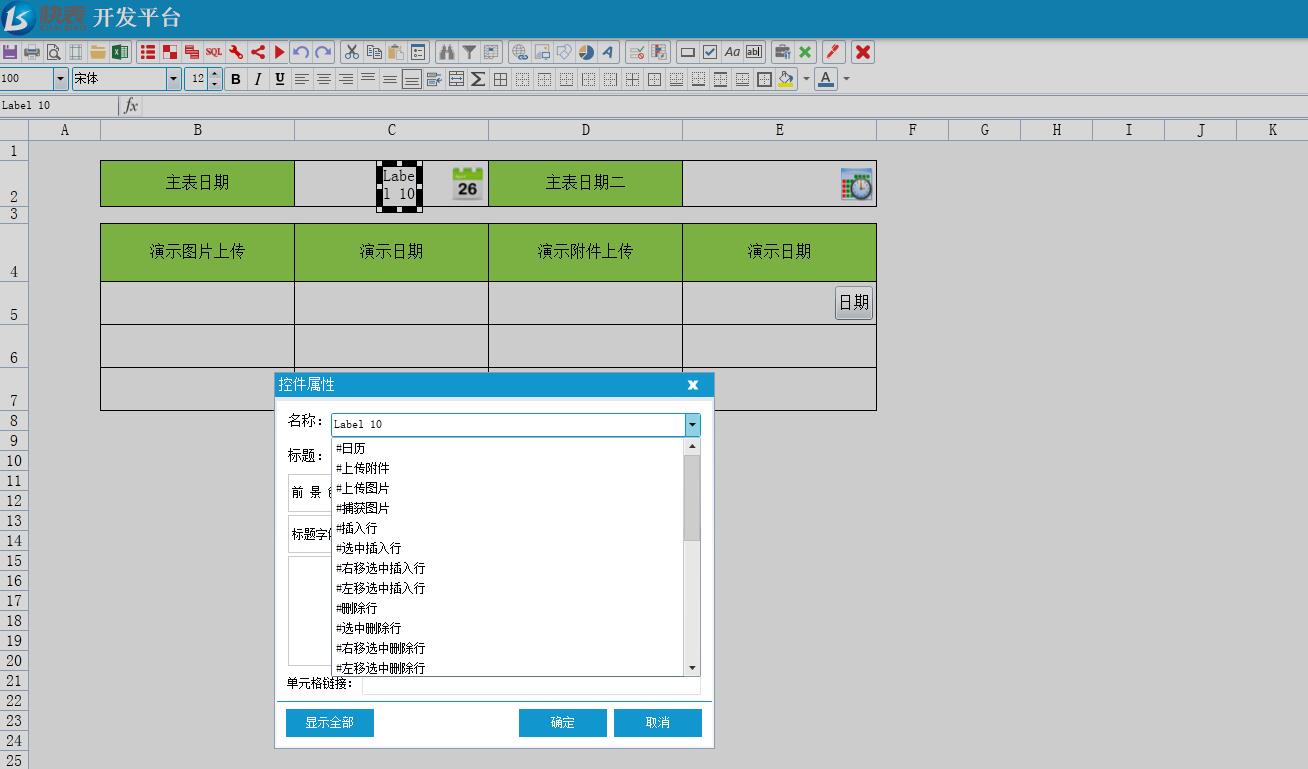
Task: Align text to top
Action: [368, 79]
